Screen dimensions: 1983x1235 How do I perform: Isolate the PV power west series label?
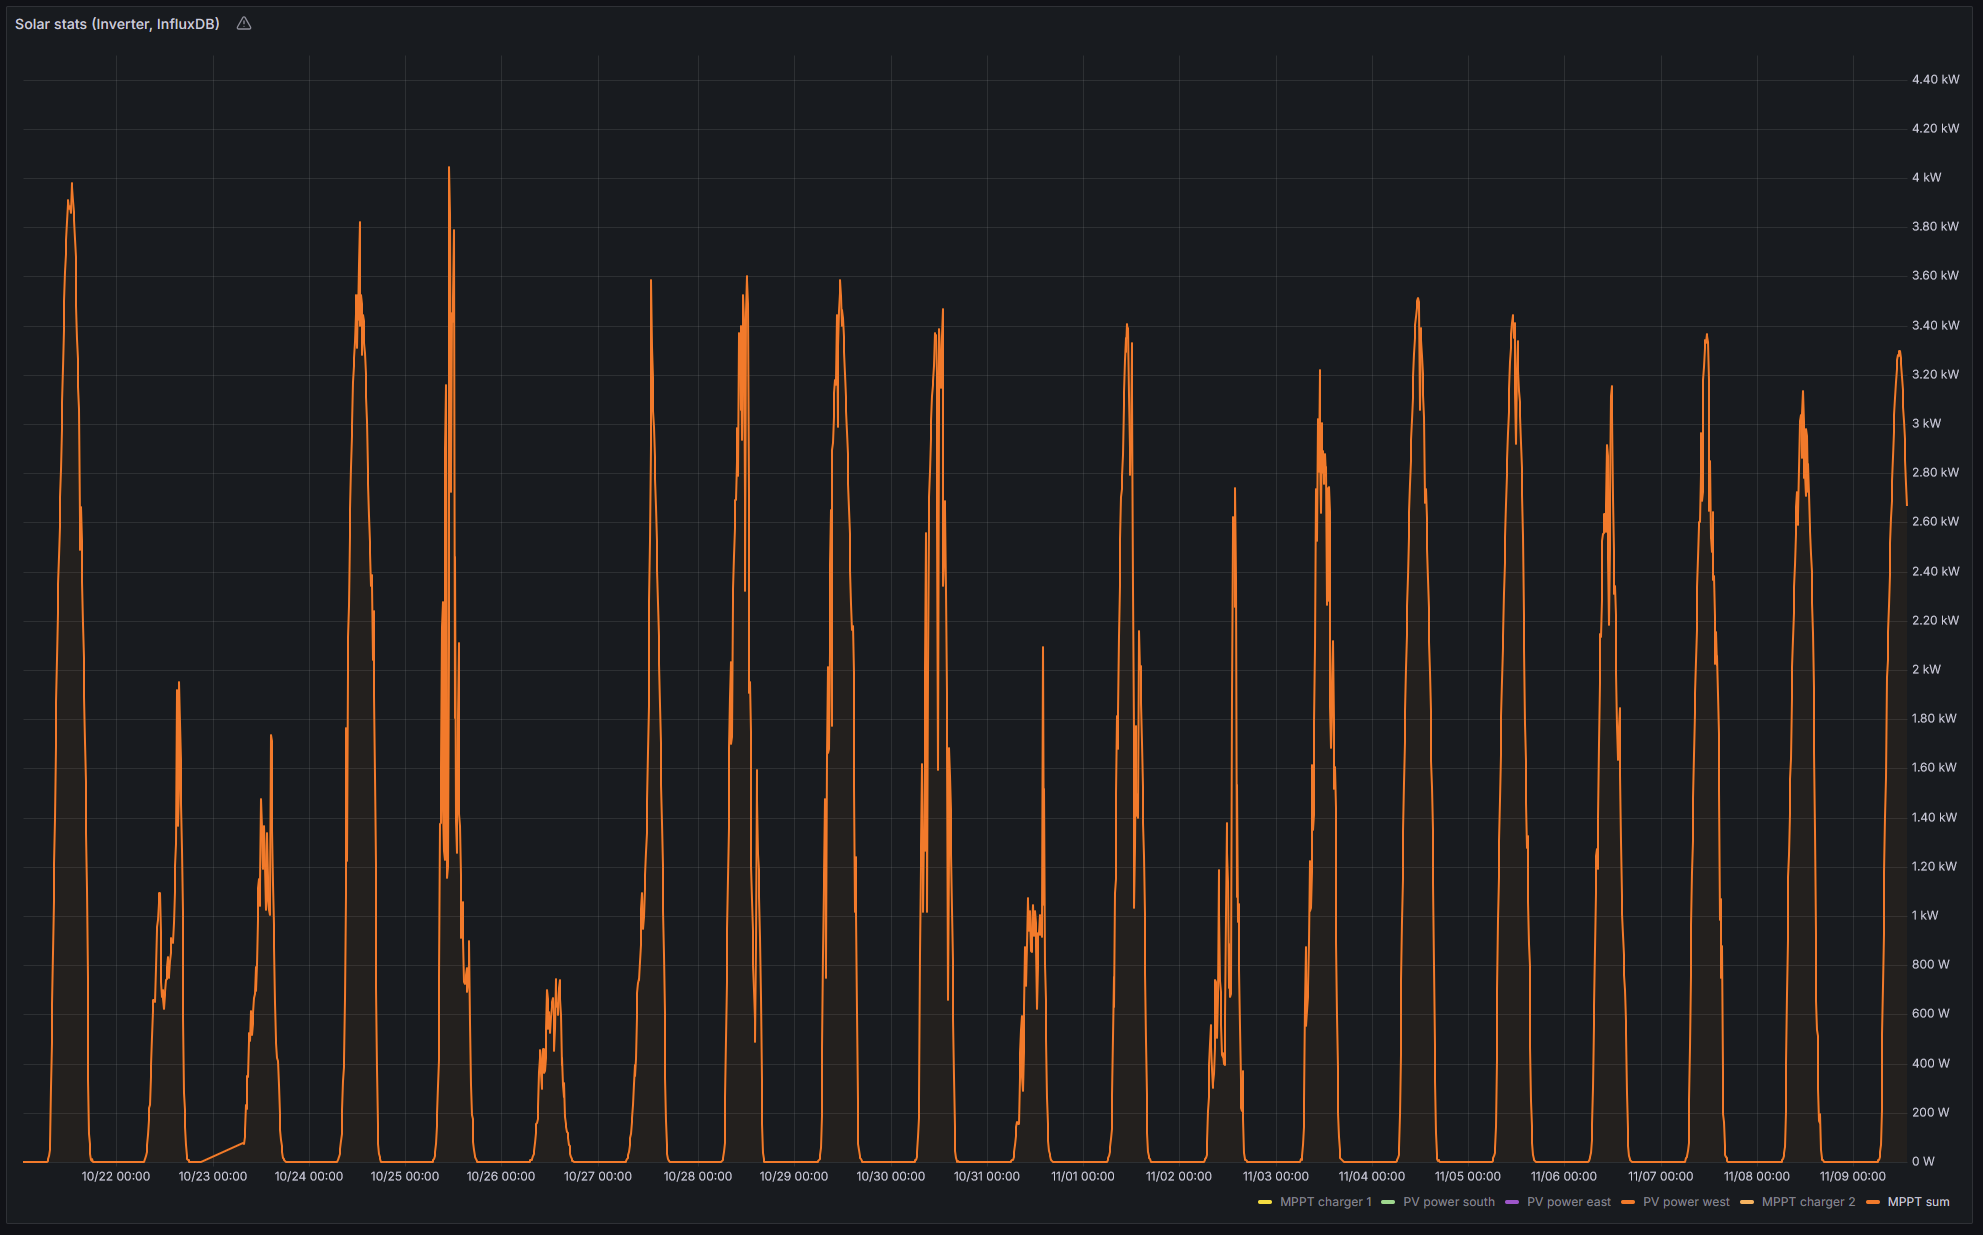[x=1685, y=1202]
